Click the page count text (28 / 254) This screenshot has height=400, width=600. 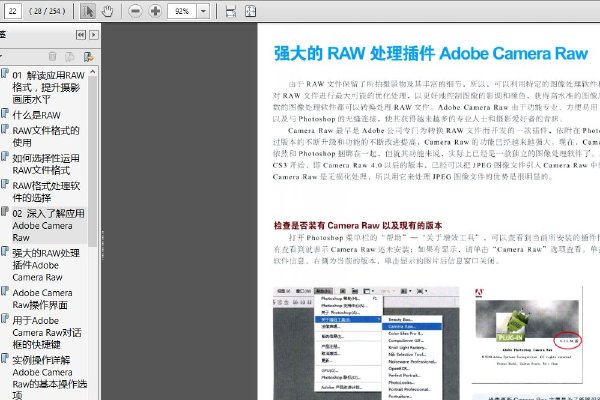47,11
